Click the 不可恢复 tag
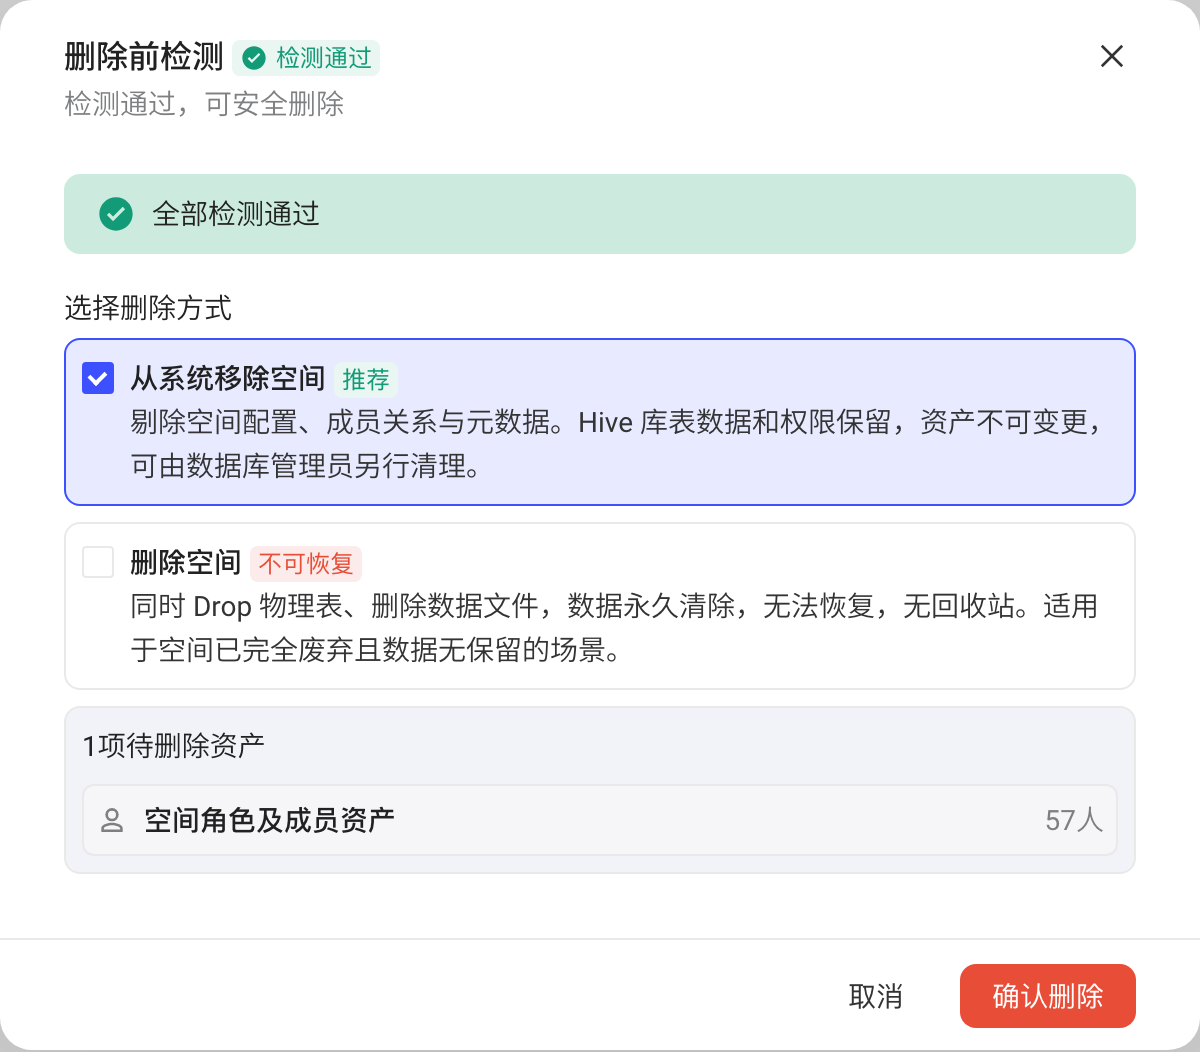The width and height of the screenshot is (1200, 1052). click(x=306, y=564)
